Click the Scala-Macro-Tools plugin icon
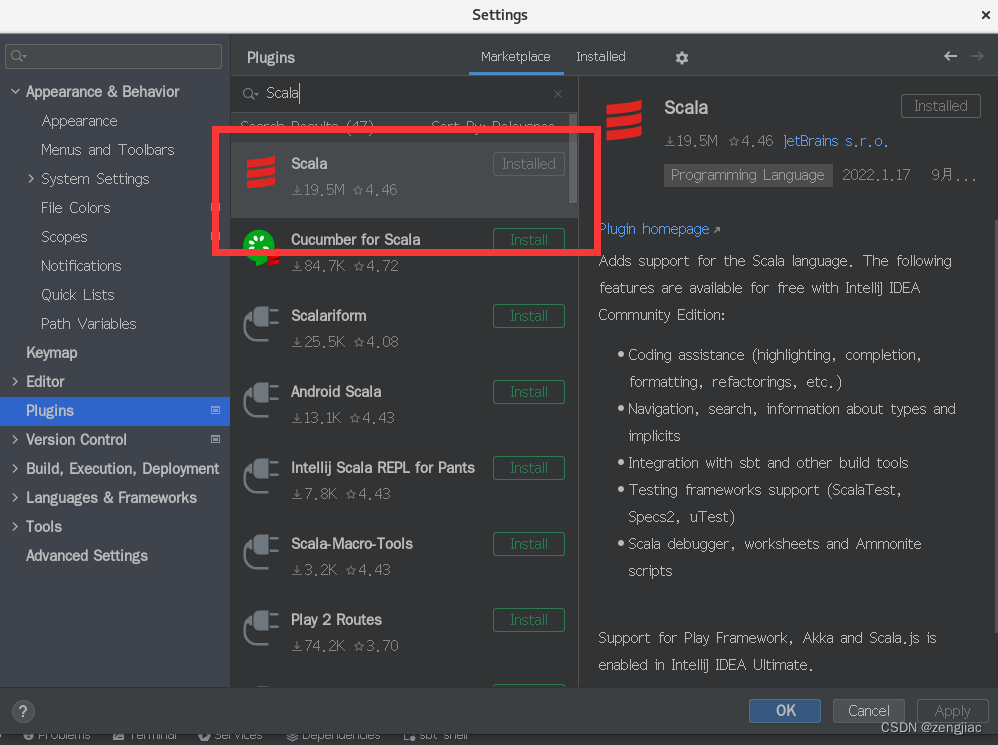This screenshot has width=998, height=745. click(262, 552)
